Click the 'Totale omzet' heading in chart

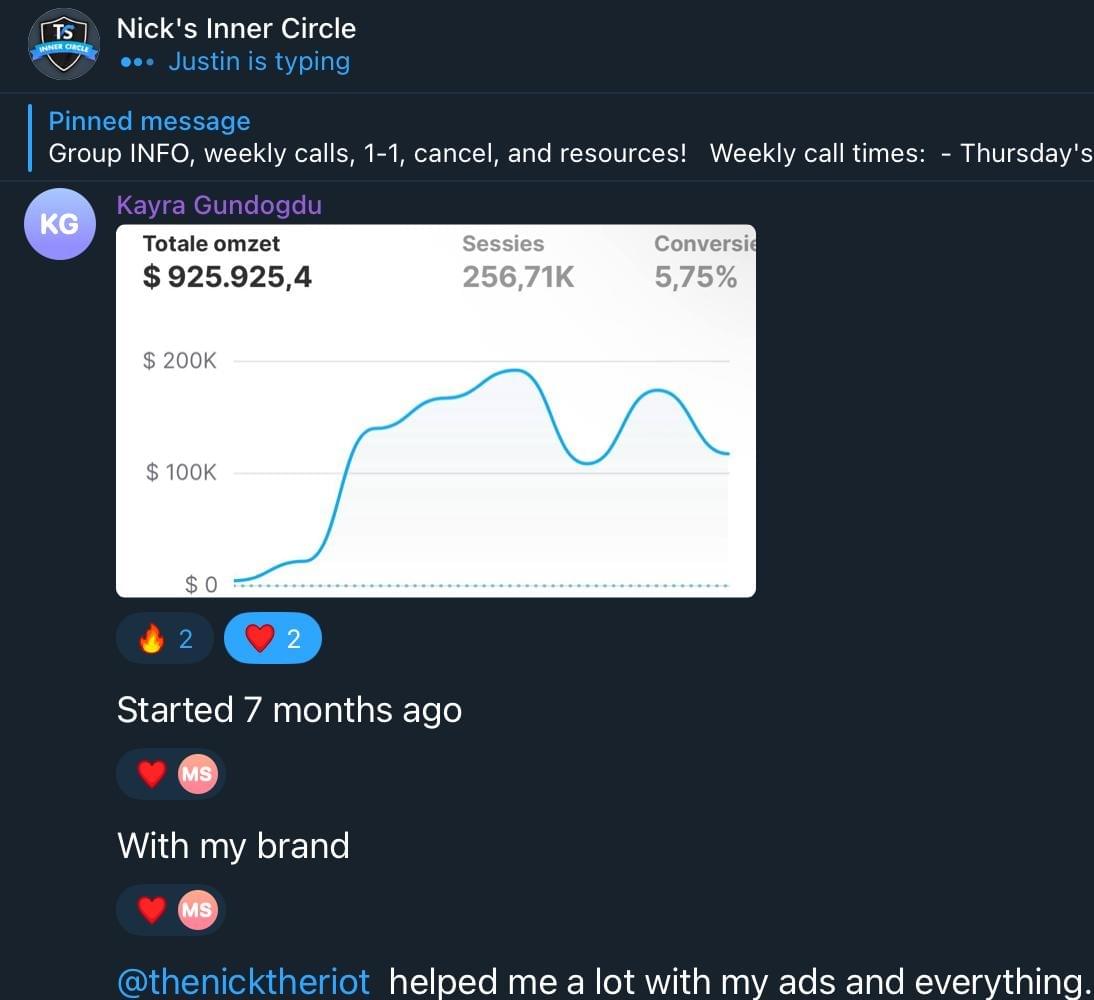click(x=211, y=243)
